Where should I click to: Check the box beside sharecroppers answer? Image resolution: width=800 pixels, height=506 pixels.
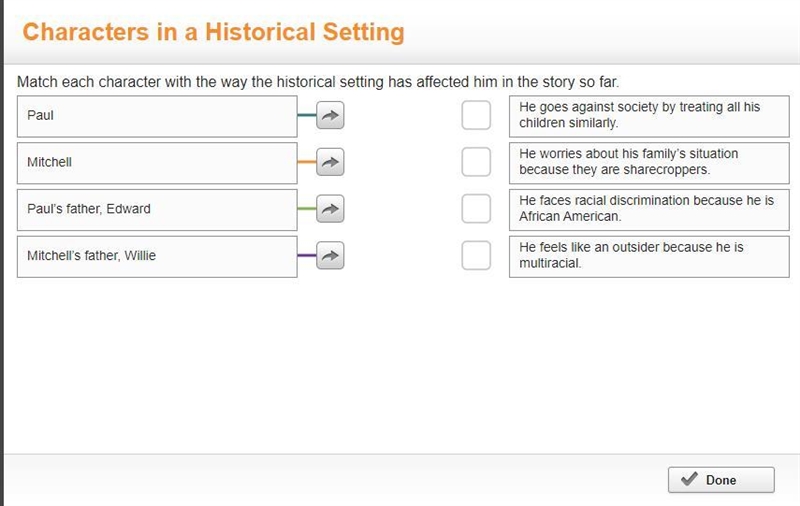click(x=476, y=162)
